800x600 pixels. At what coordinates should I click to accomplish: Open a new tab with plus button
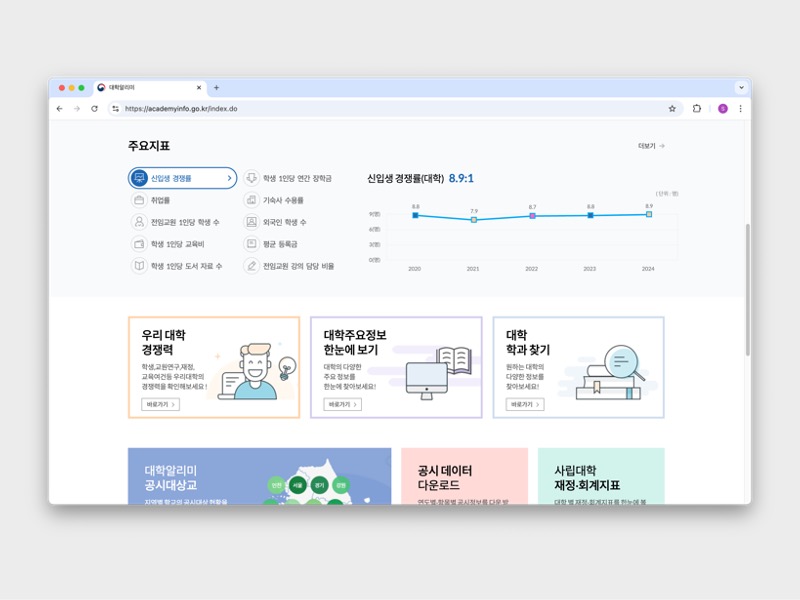pyautogui.click(x=216, y=88)
